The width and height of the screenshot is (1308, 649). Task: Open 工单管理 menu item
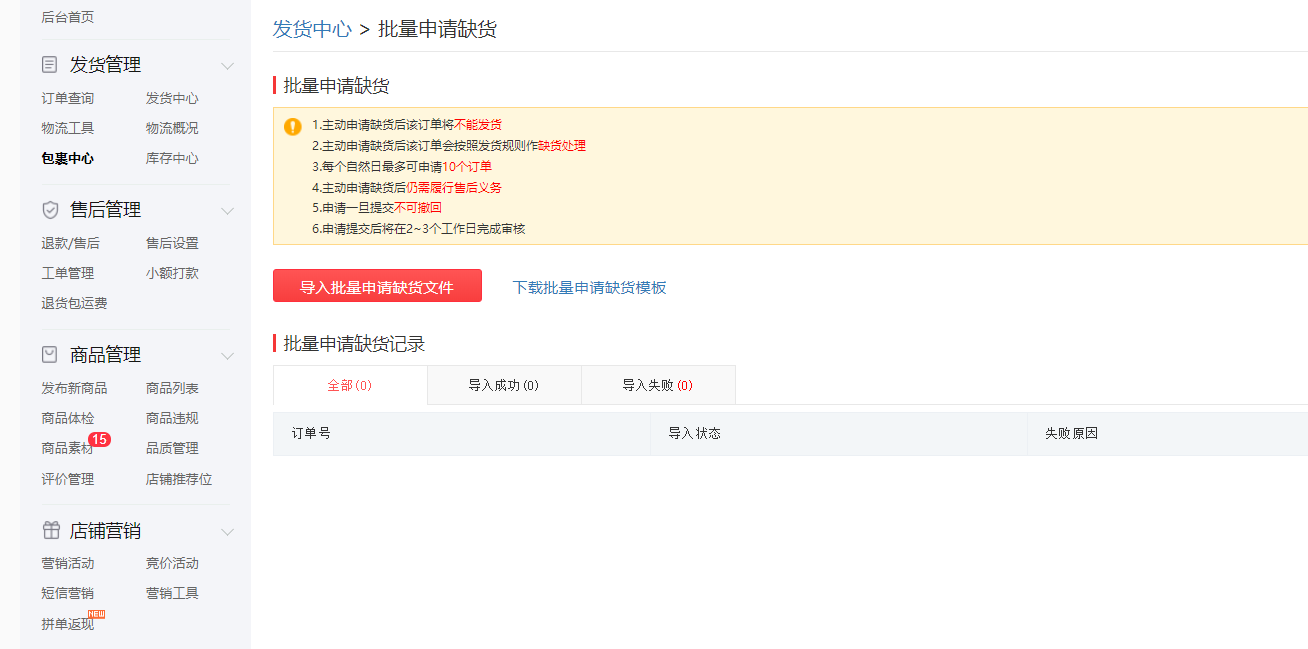(68, 273)
